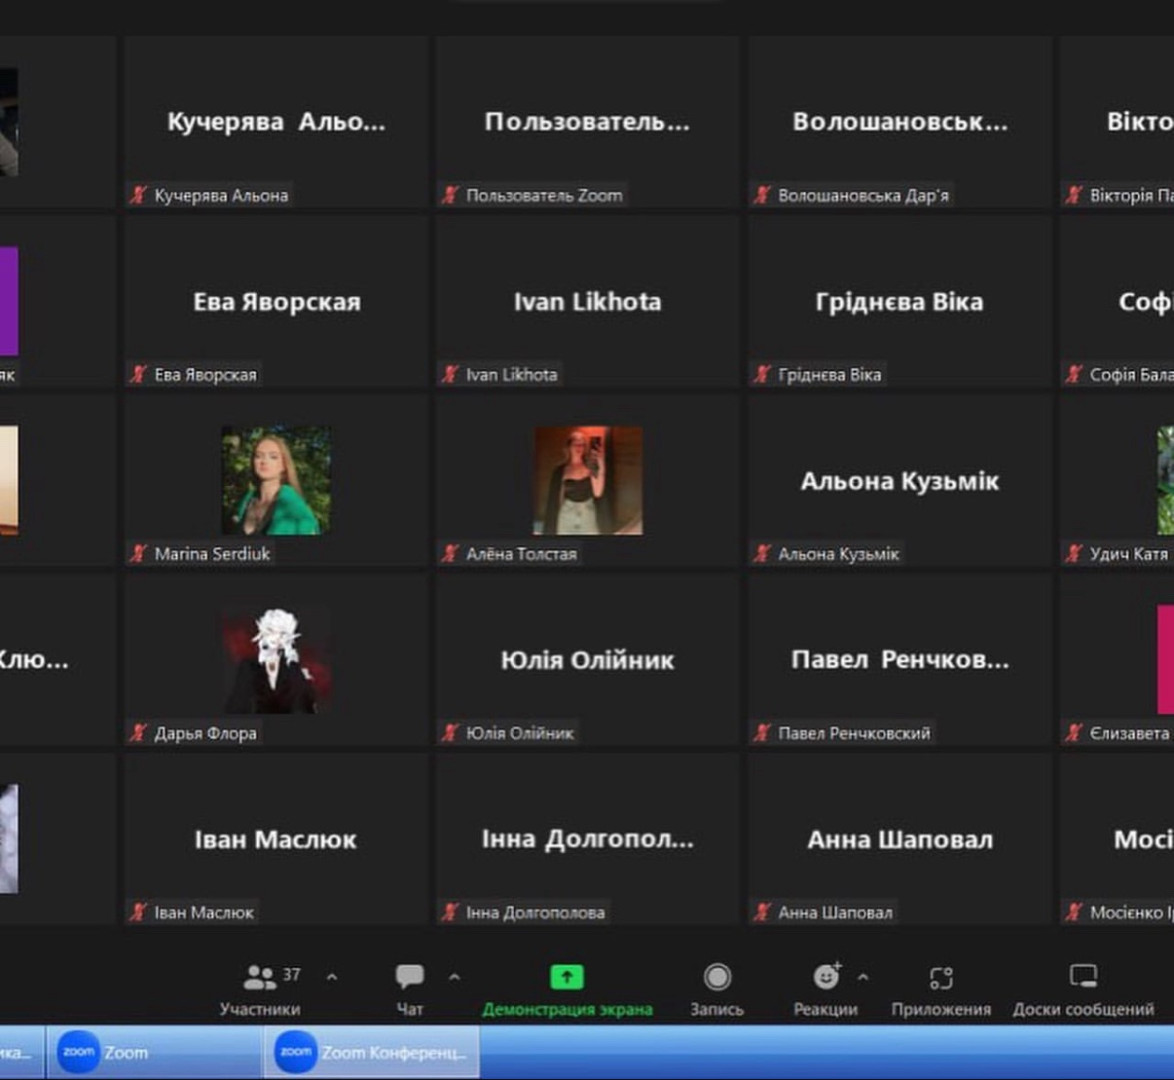Open the Приложения (Apps) icon
1174x1080 pixels.
pyautogui.click(x=941, y=977)
